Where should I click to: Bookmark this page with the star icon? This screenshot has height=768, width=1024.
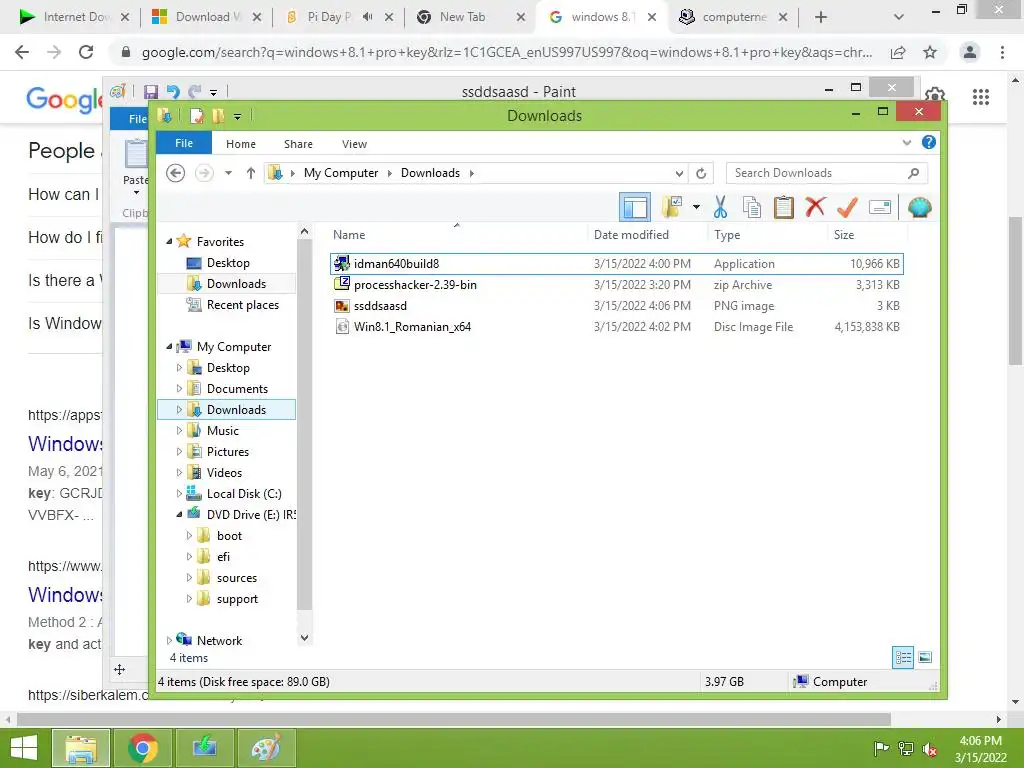tap(930, 52)
